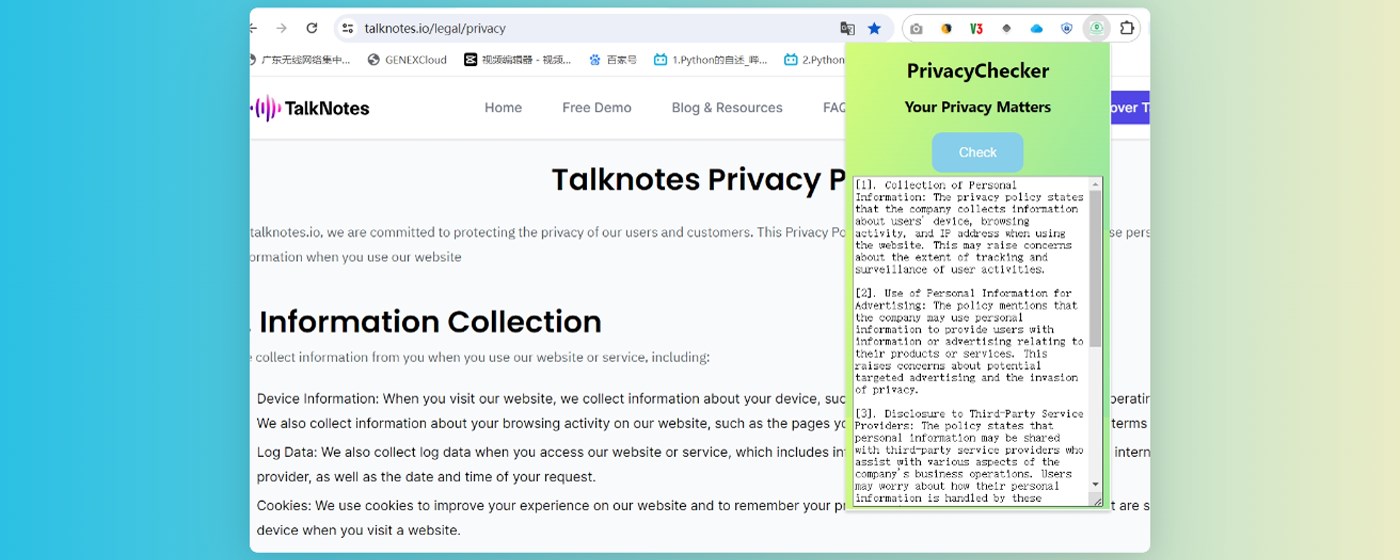Open the Free Demo nav item
1400x560 pixels.
pyautogui.click(x=597, y=108)
